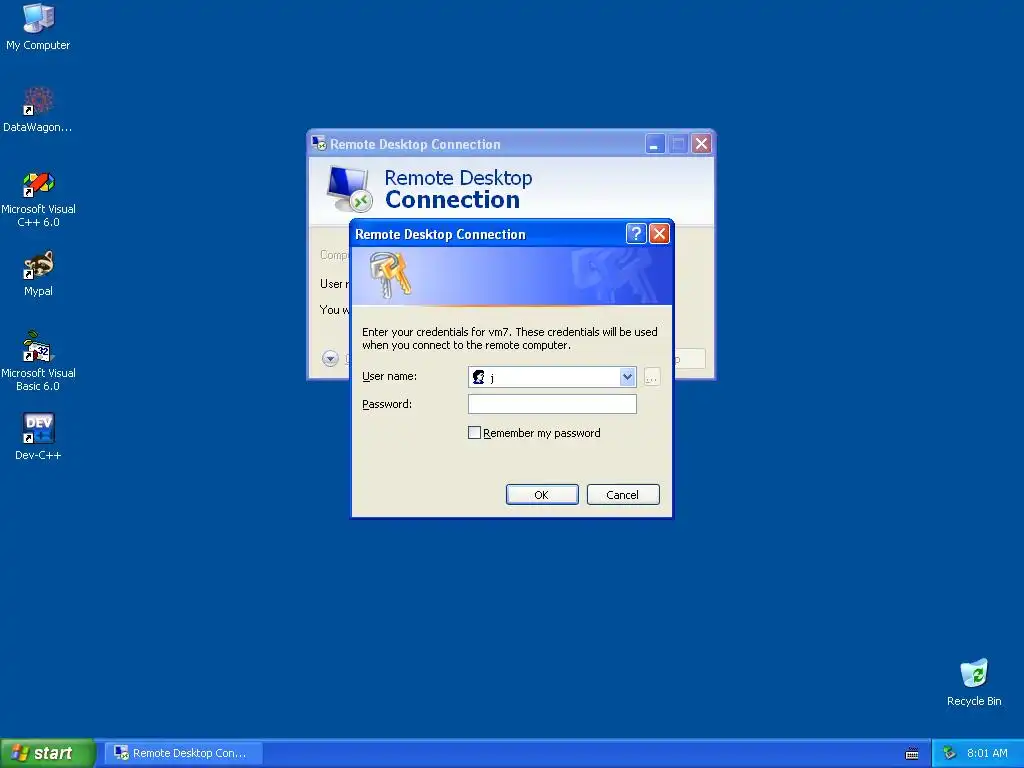Select the Recycle Bin icon
Viewport: 1024px width, 768px height.
(974, 682)
